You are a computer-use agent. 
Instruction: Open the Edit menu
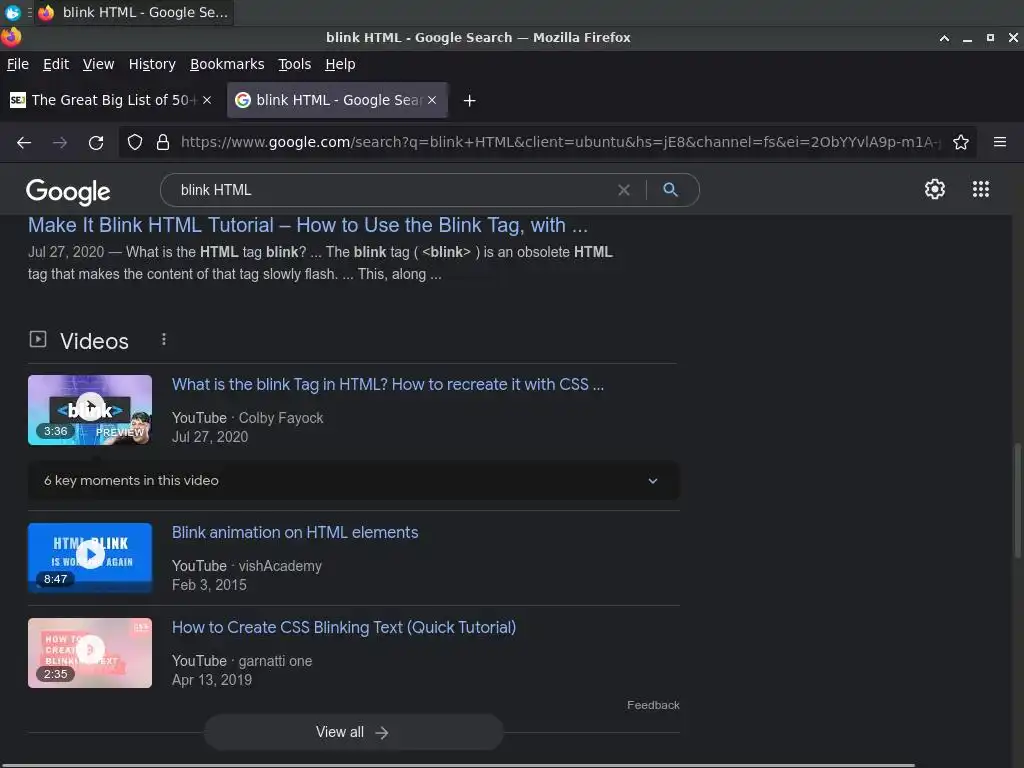click(x=56, y=64)
